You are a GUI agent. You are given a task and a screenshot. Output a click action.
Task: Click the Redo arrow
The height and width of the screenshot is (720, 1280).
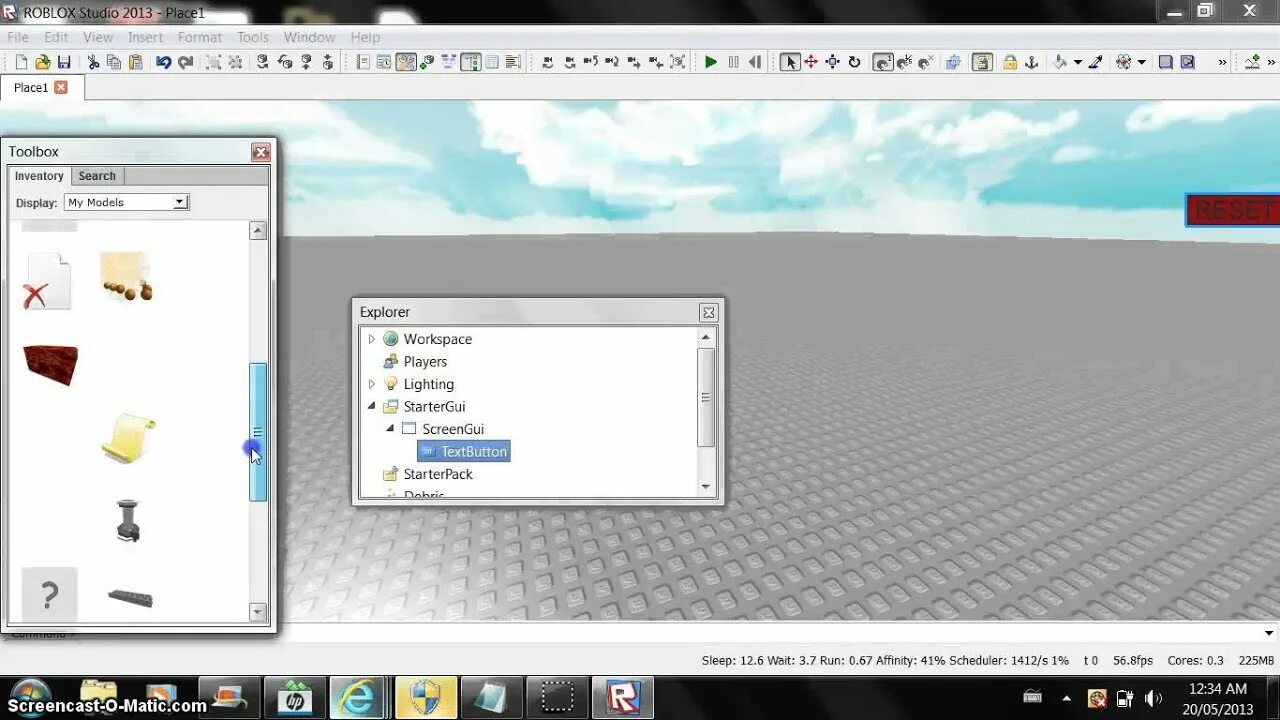(x=185, y=62)
